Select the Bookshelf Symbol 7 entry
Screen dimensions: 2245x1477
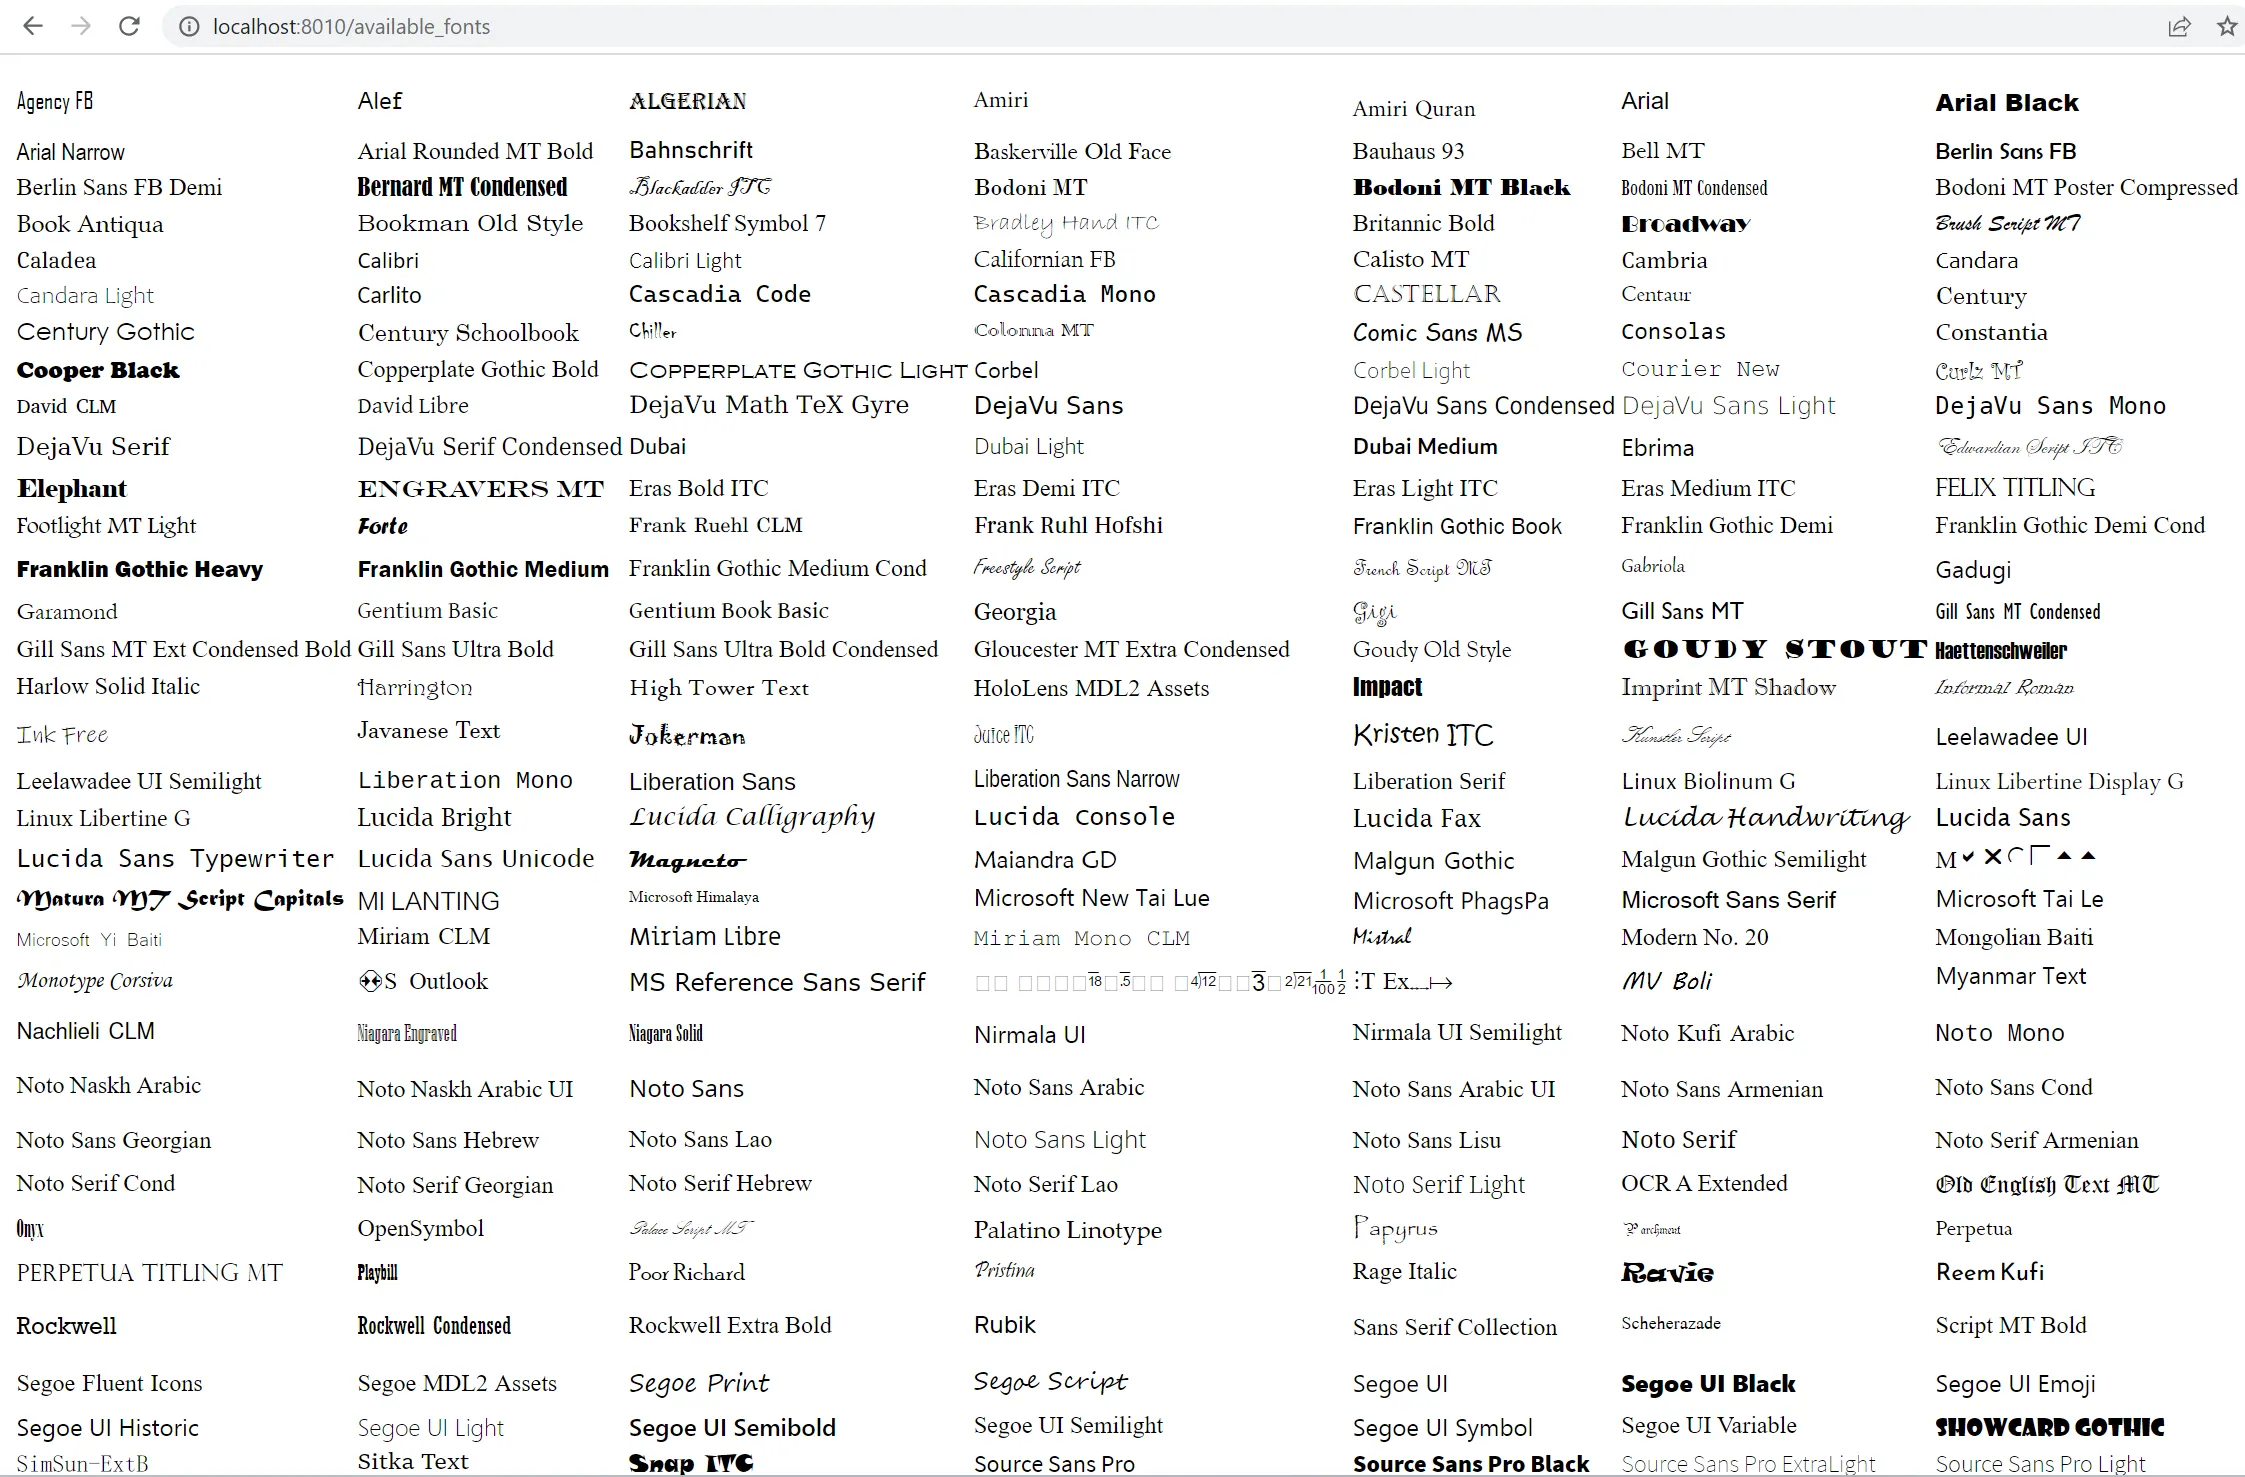tap(727, 223)
